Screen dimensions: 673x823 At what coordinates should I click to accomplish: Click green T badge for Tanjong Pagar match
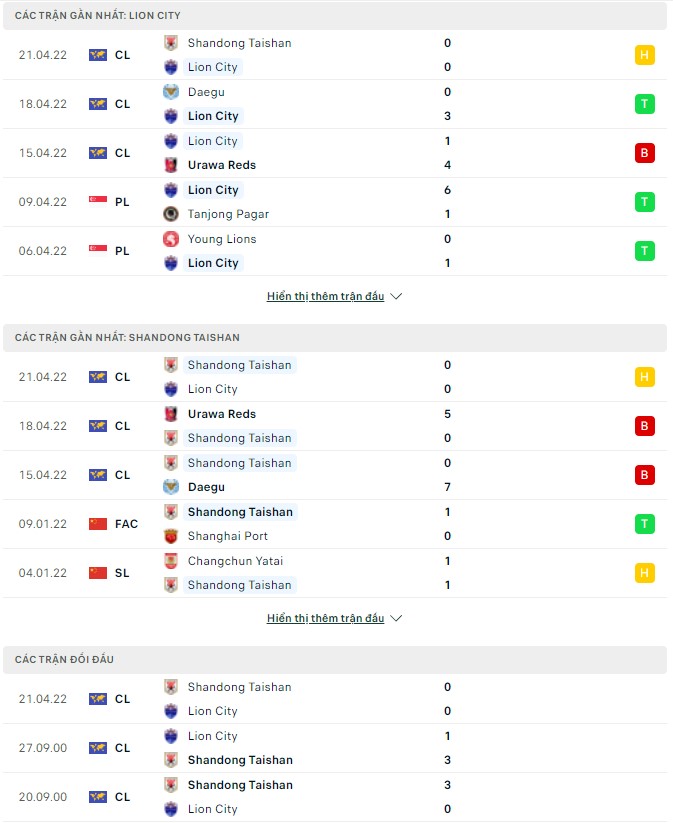pos(645,202)
